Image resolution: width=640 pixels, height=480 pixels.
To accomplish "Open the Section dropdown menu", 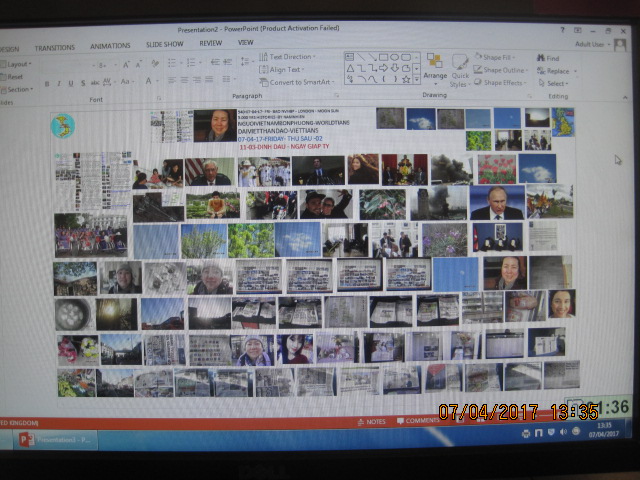I will tap(17, 89).
